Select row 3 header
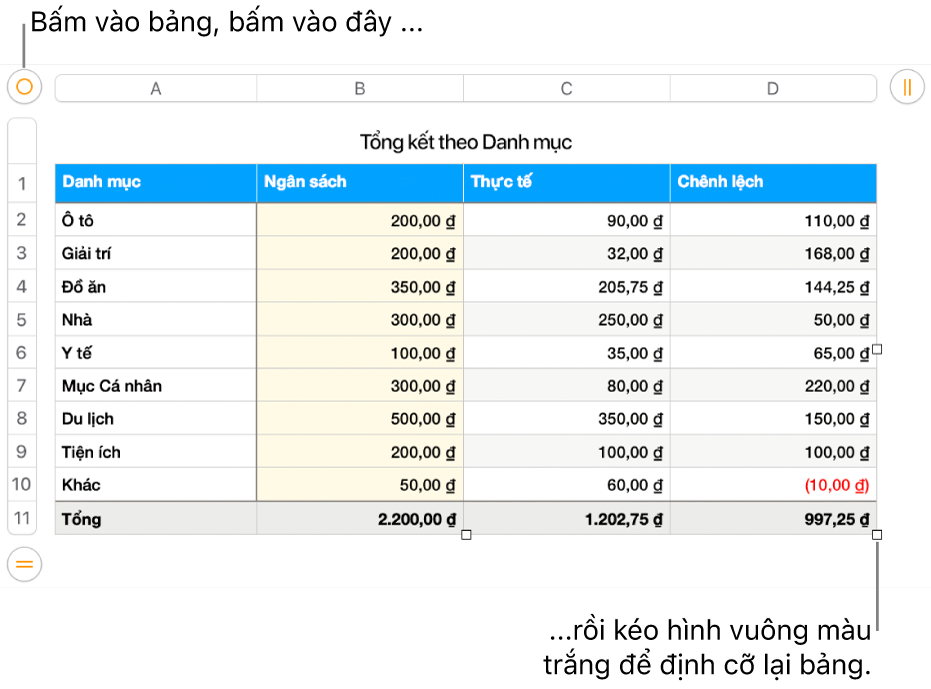Screen dimensions: 931x689 (x=22, y=253)
